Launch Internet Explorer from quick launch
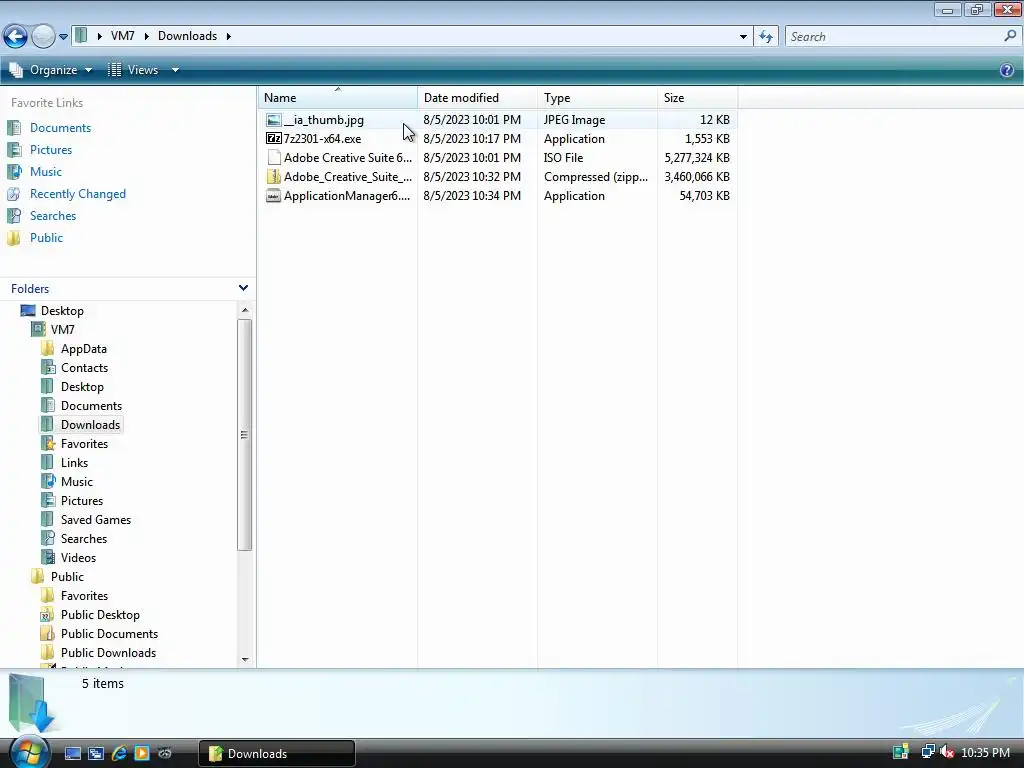 coord(119,753)
